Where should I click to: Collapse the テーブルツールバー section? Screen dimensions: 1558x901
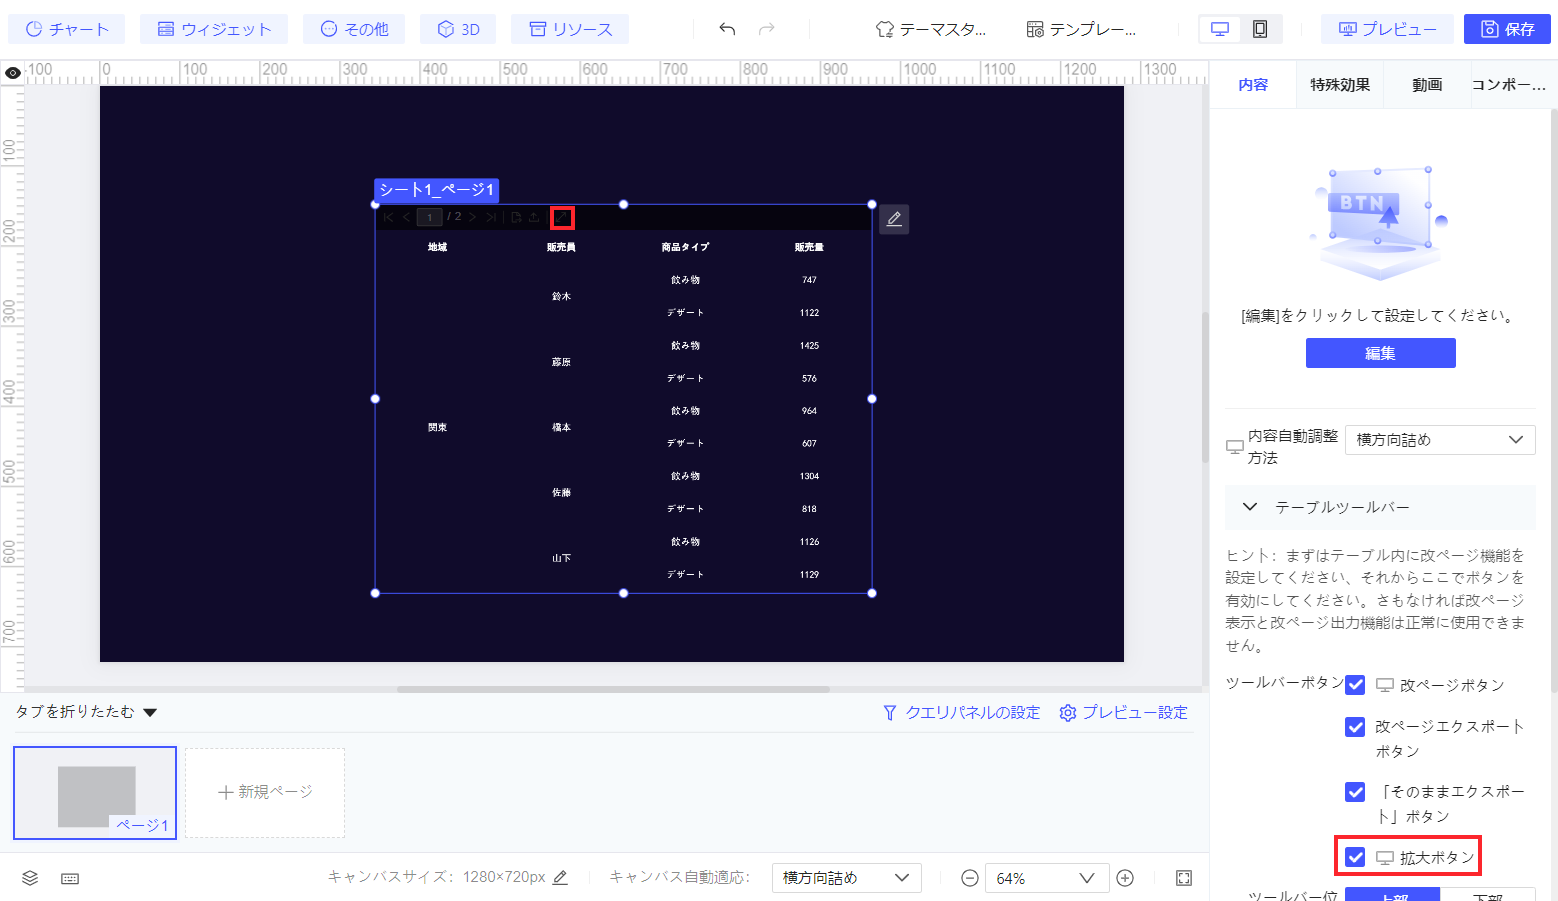tap(1380, 507)
